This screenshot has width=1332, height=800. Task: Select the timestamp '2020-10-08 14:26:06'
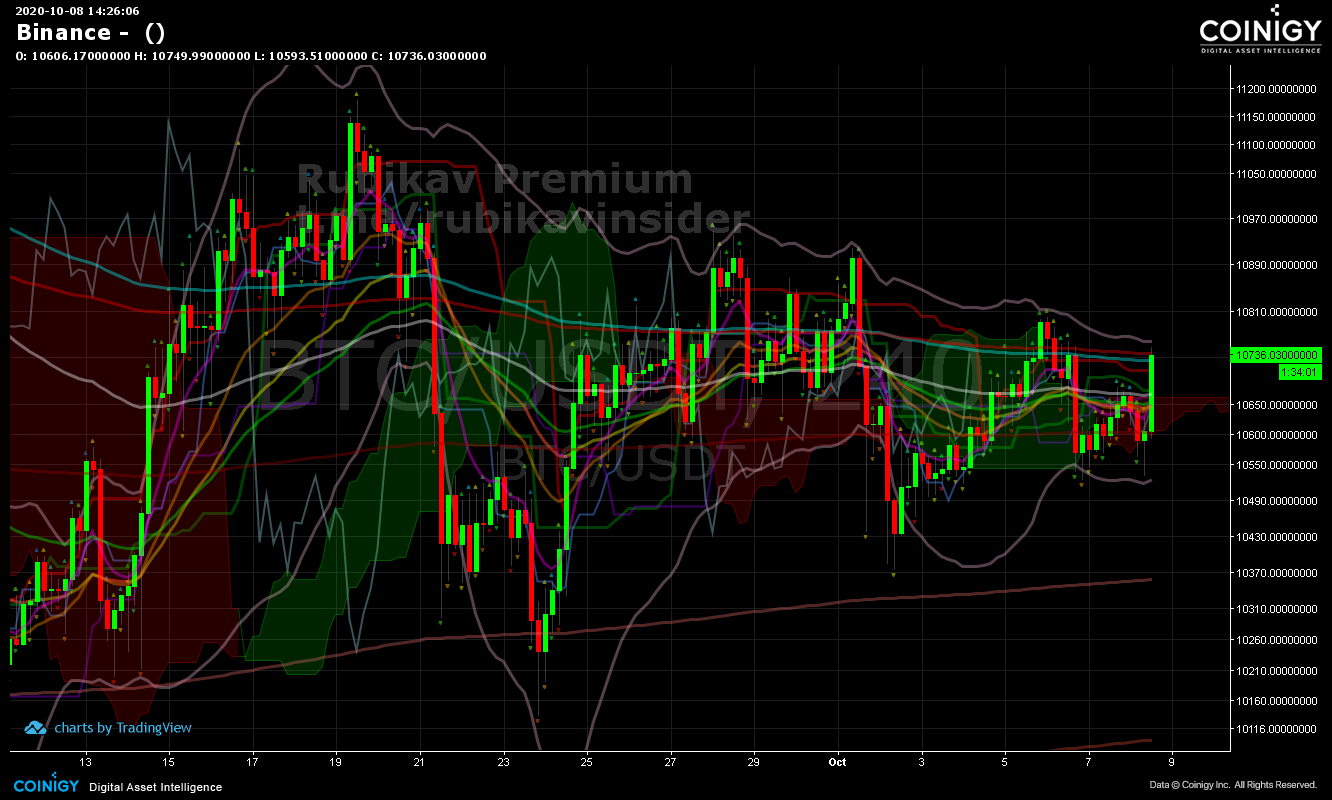[77, 11]
